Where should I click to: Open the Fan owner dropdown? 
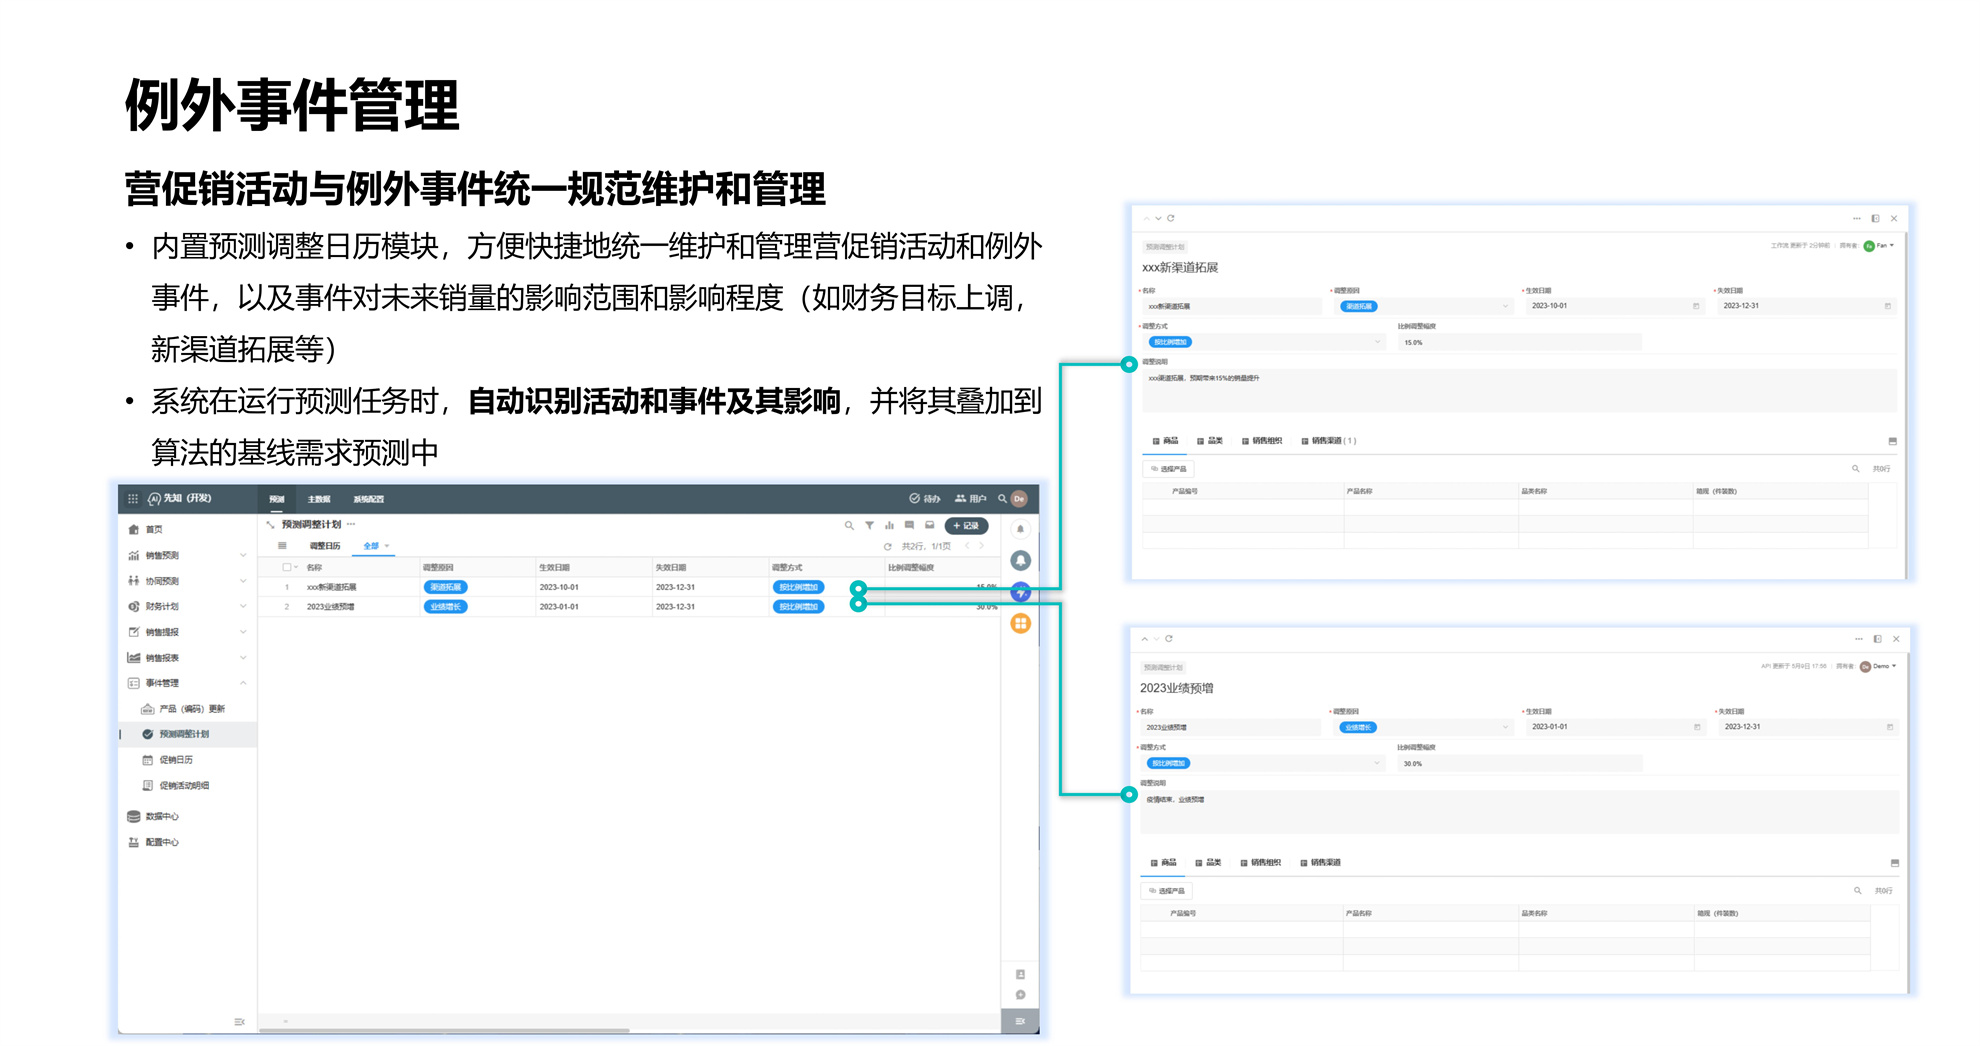coord(1879,246)
